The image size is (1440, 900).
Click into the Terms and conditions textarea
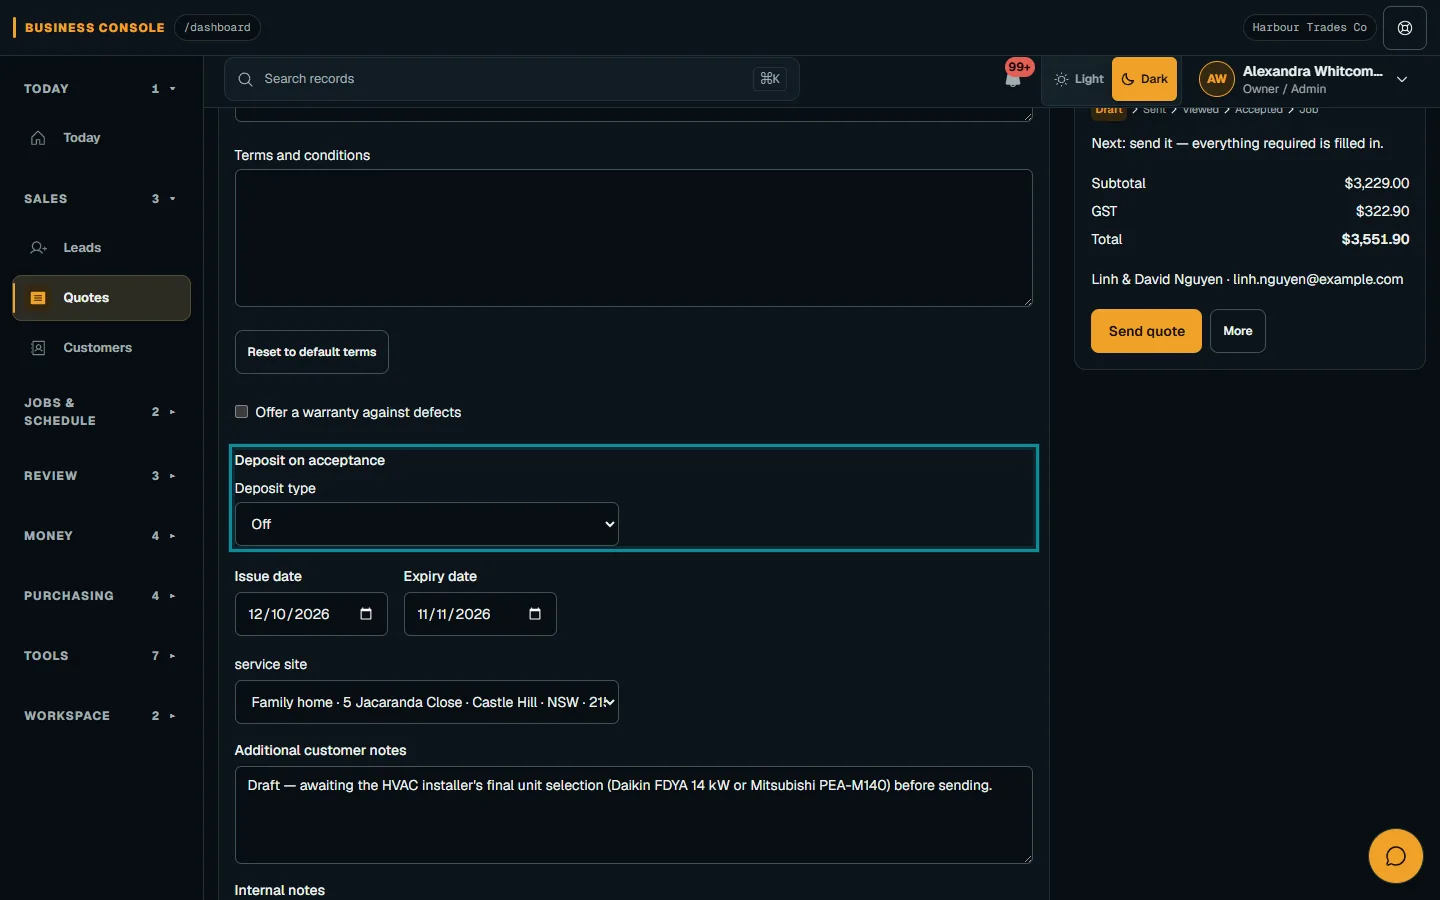point(634,238)
